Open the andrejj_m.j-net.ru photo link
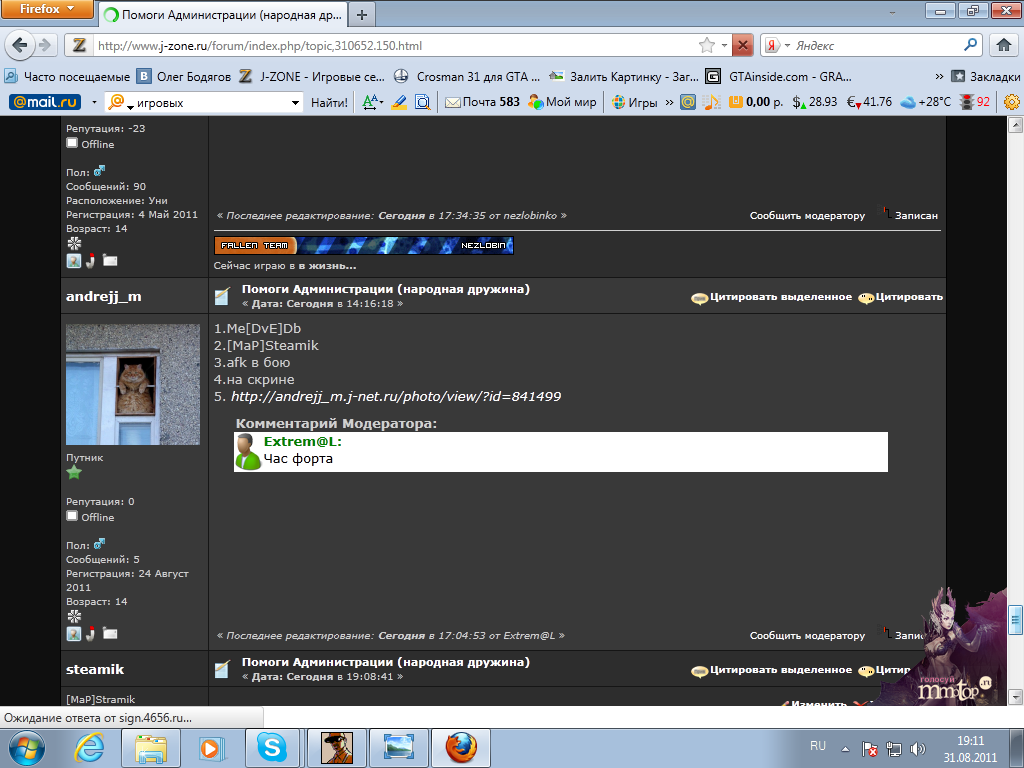The image size is (1024, 768). pyautogui.click(x=396, y=396)
